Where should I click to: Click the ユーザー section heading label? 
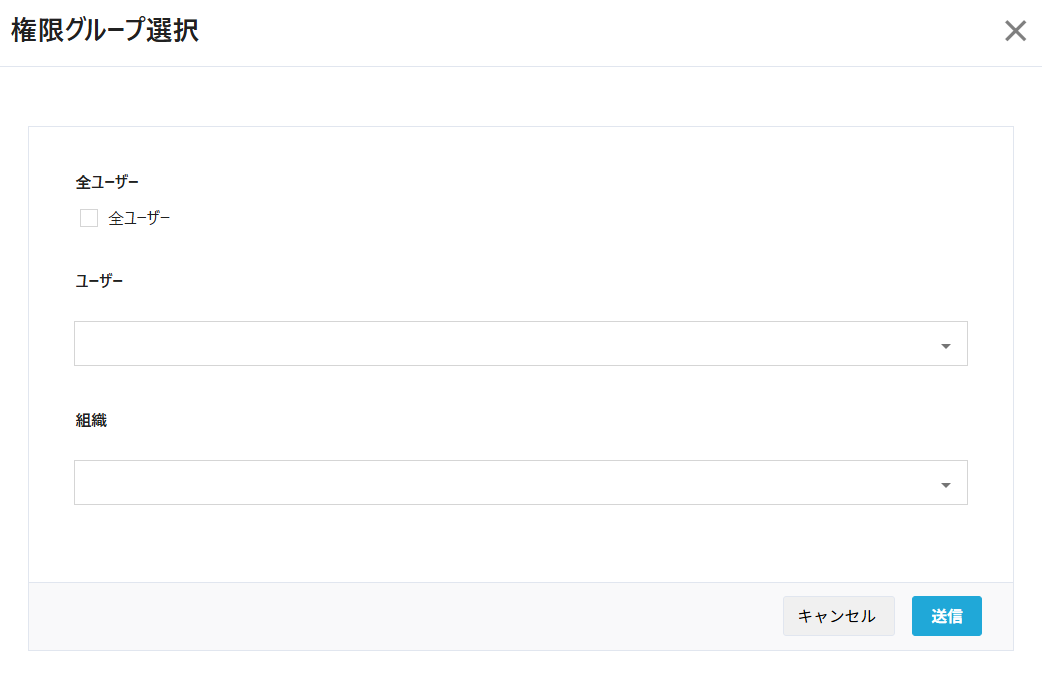(x=99, y=281)
